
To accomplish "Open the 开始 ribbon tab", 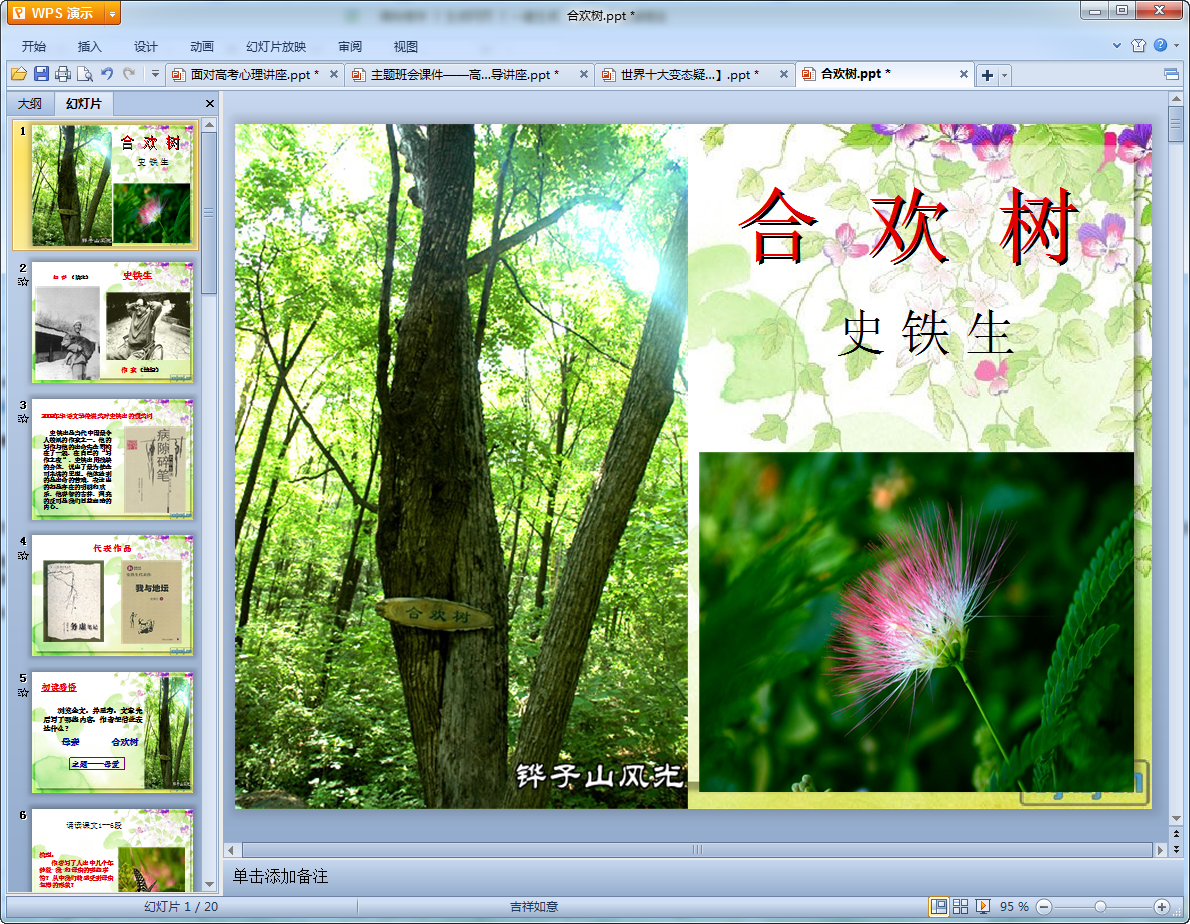I will point(33,46).
